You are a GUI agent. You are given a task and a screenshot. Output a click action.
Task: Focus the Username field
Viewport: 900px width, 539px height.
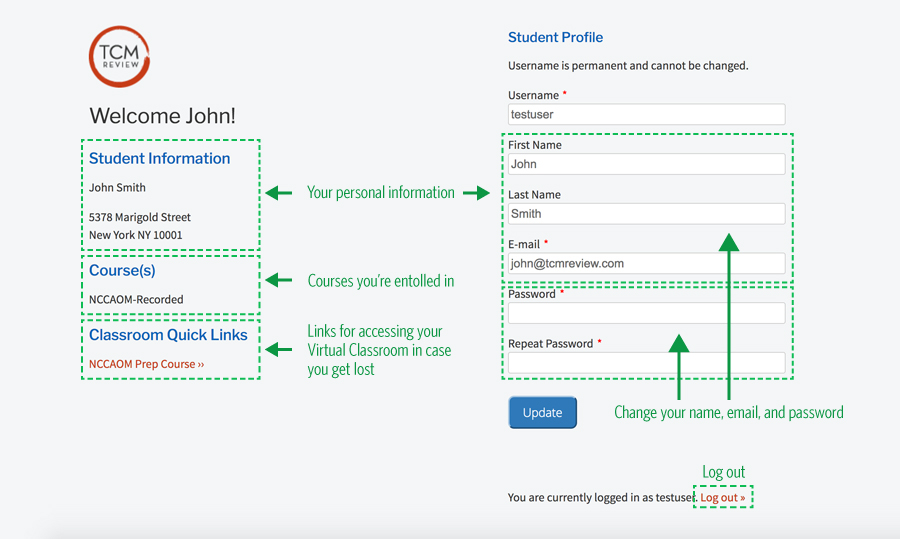coord(646,114)
